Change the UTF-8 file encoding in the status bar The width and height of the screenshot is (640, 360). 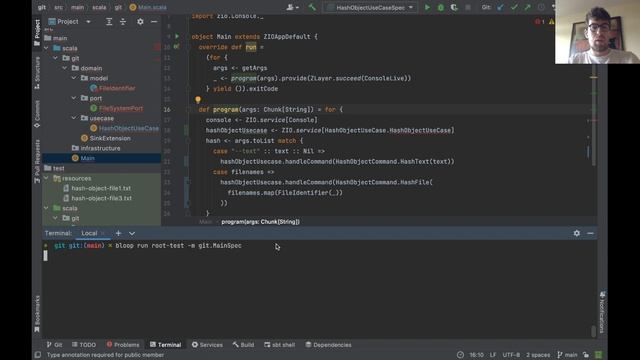(x=511, y=355)
